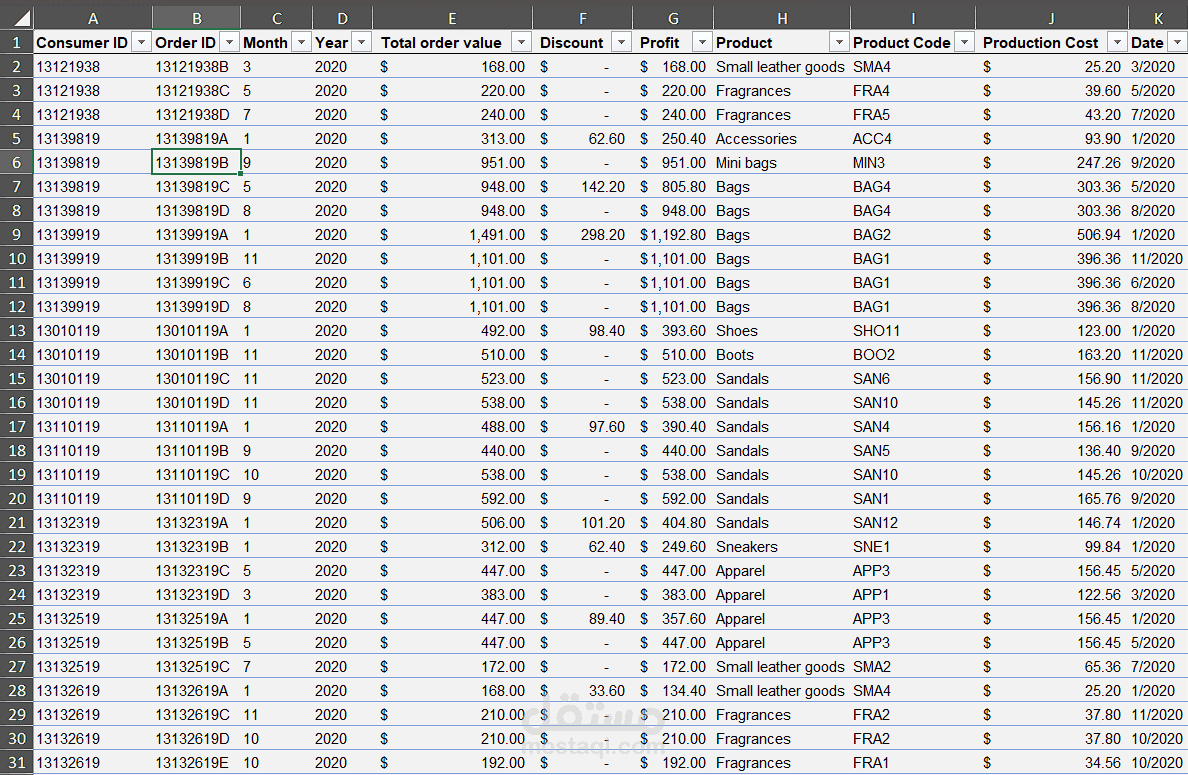Select the Boots product cell
The image size is (1188, 775).
click(782, 355)
